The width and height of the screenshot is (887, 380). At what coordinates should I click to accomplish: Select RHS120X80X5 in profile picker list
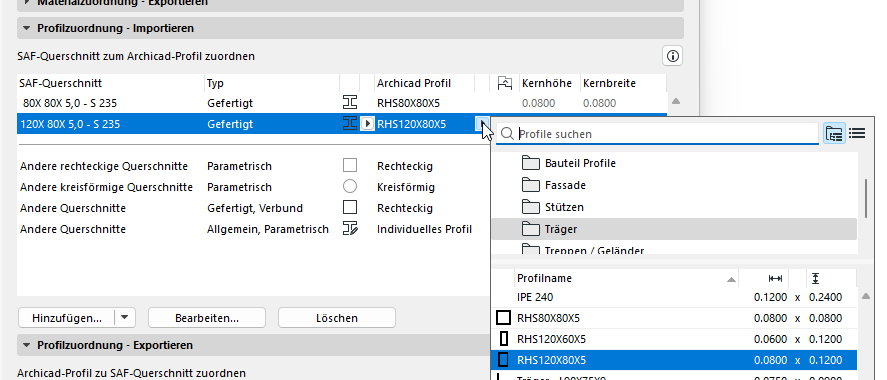click(674, 360)
